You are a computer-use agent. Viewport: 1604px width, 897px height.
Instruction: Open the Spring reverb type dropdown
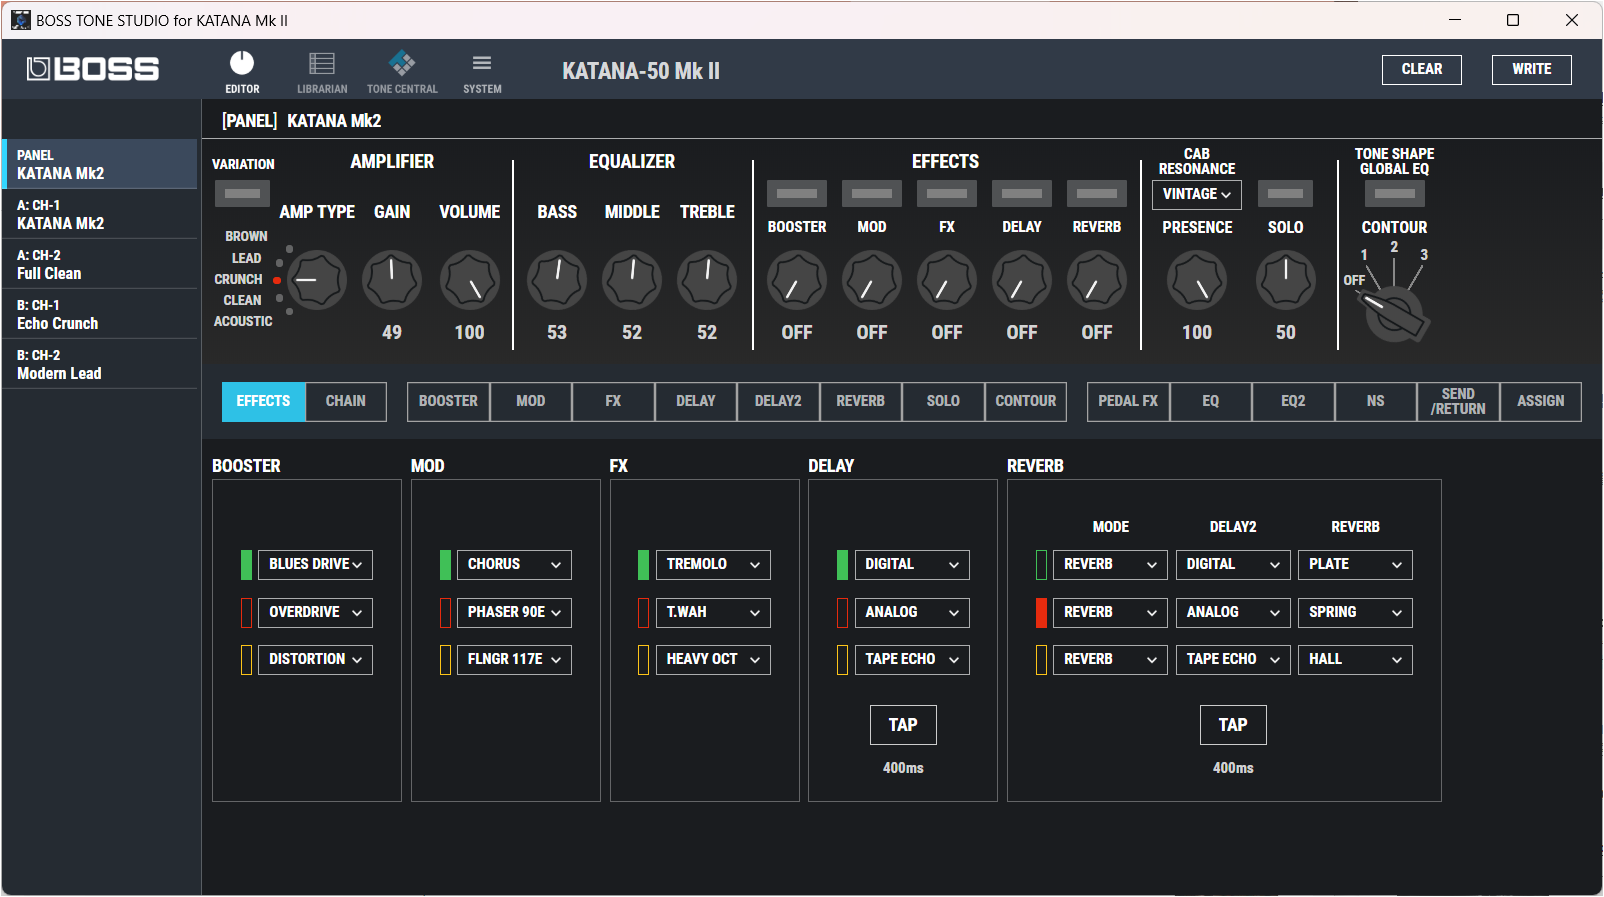click(x=1355, y=613)
